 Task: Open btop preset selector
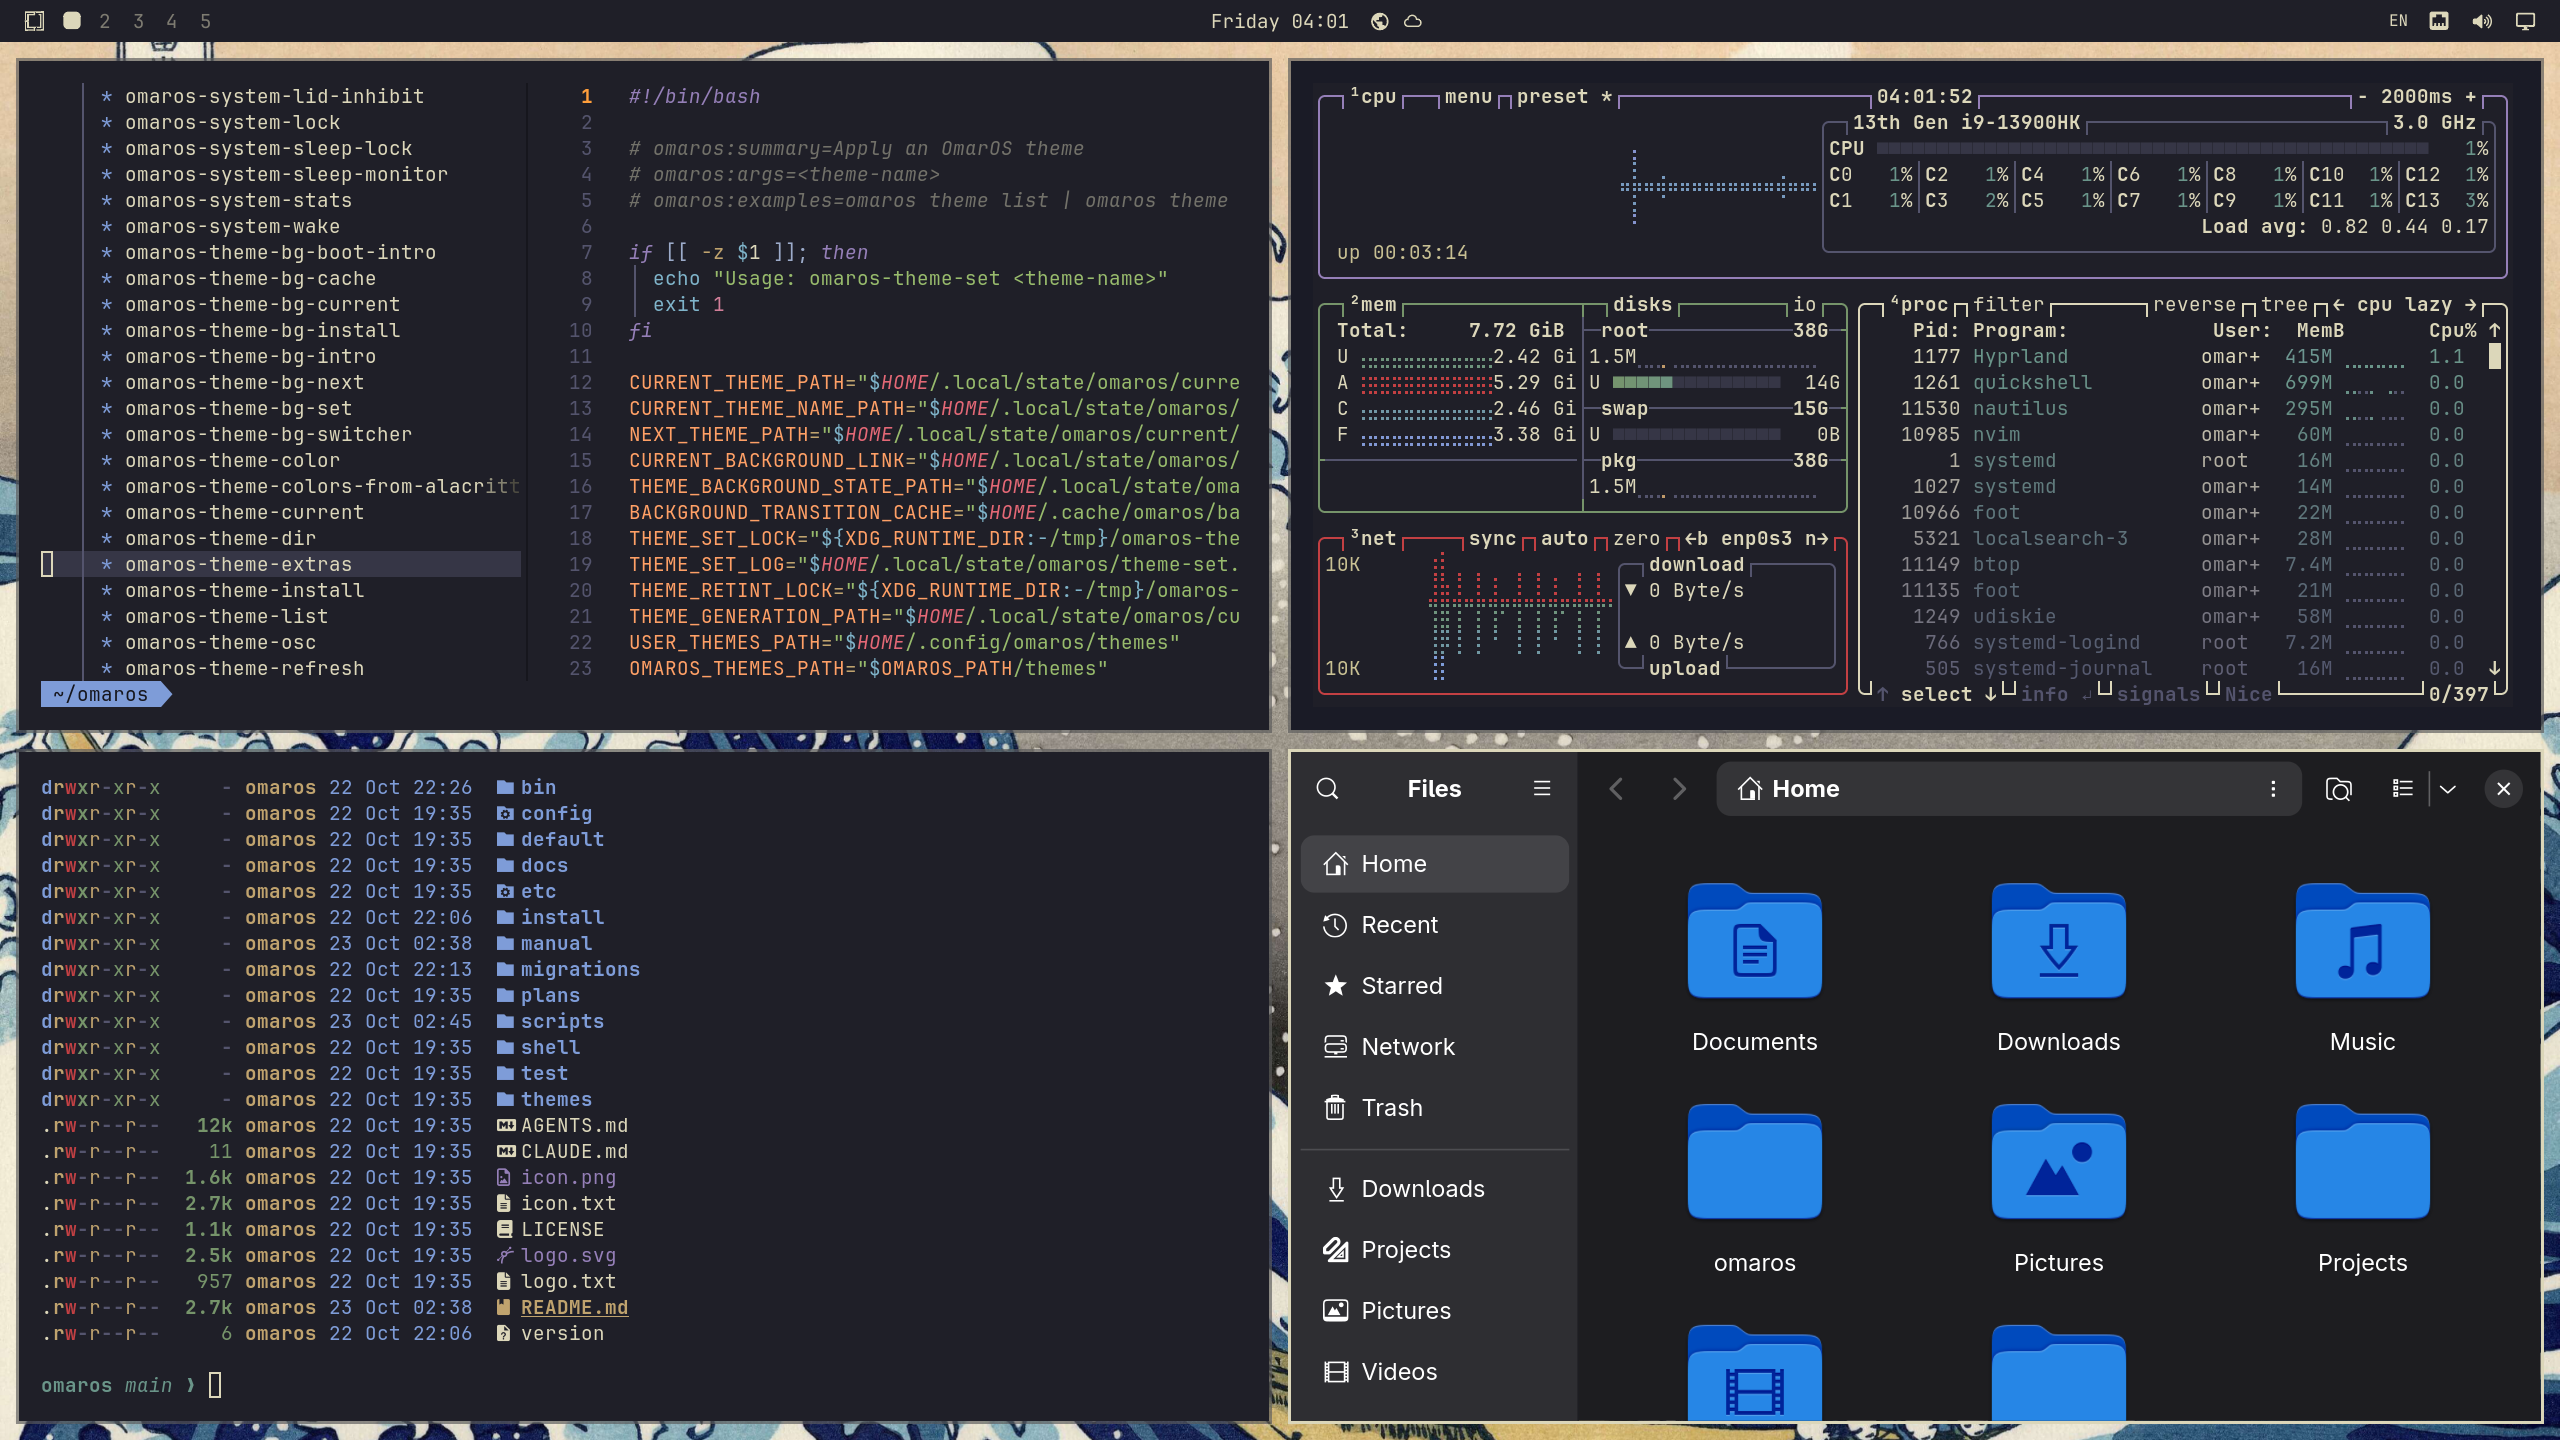pyautogui.click(x=1552, y=96)
